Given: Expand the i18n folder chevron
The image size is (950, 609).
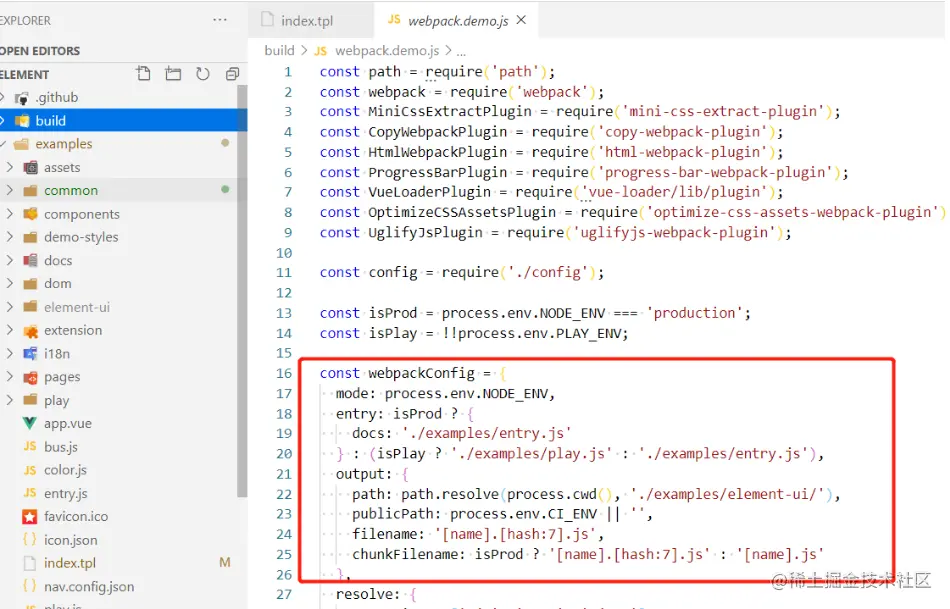Looking at the screenshot, I should 9,353.
